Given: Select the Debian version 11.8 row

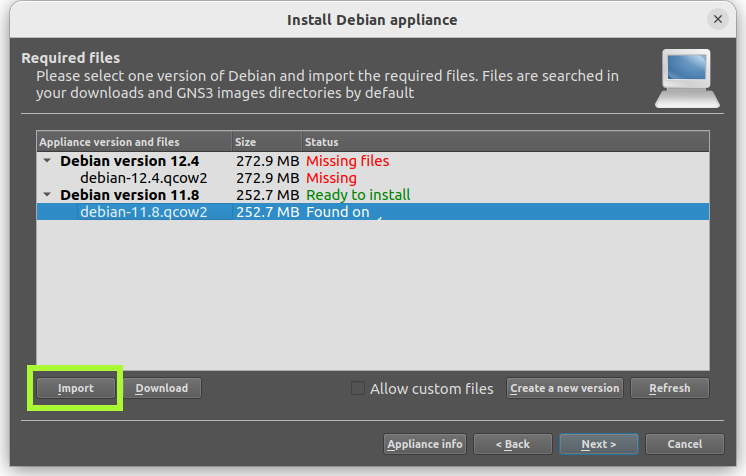Looking at the screenshot, I should [x=373, y=195].
